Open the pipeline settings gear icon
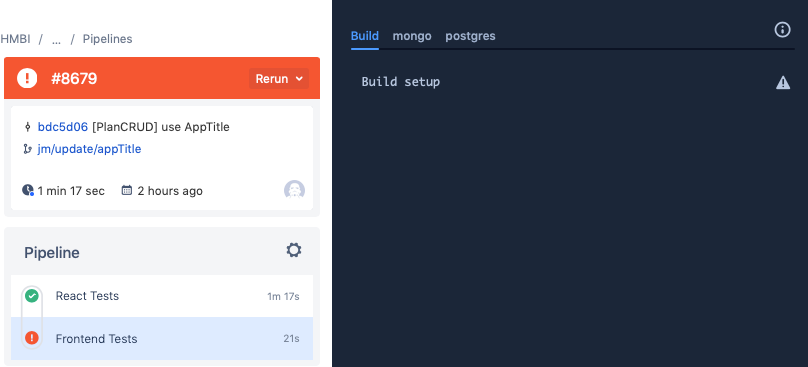Image resolution: width=808 pixels, height=367 pixels. [294, 251]
